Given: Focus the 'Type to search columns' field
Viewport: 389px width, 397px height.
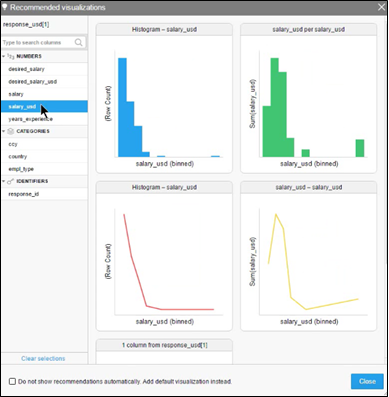Looking at the screenshot, I should click(x=38, y=42).
